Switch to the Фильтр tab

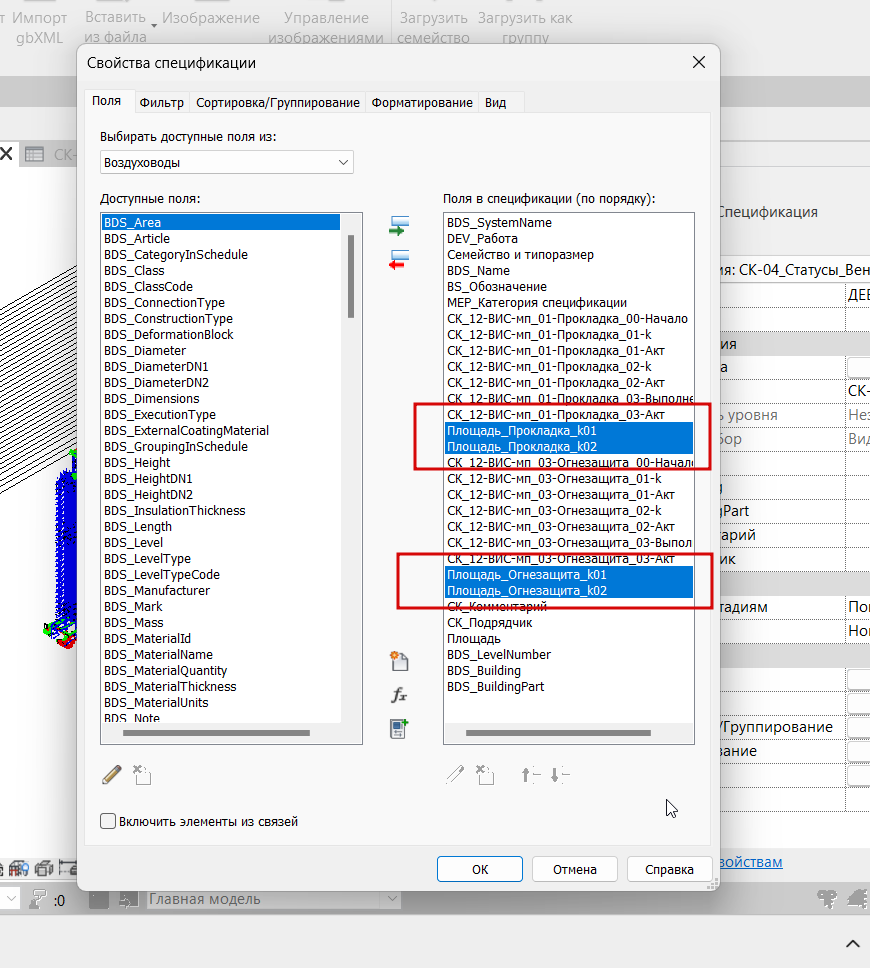tap(162, 102)
